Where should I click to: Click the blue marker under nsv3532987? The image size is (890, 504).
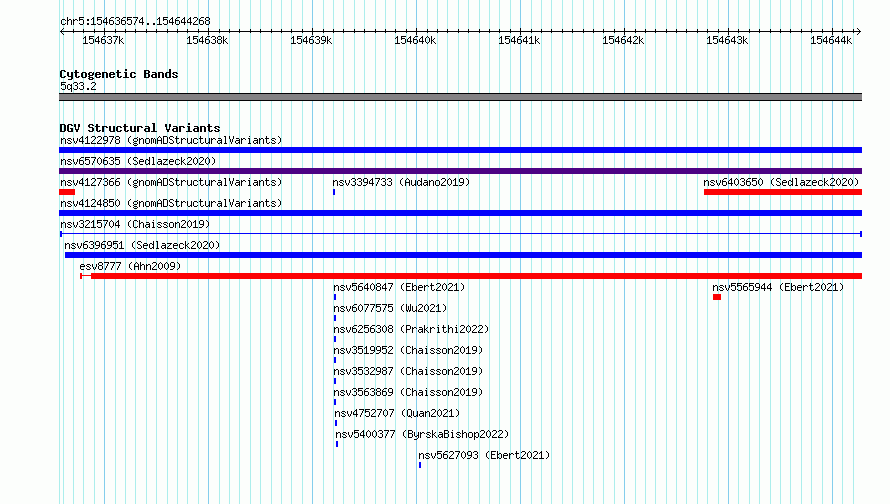tap(335, 381)
